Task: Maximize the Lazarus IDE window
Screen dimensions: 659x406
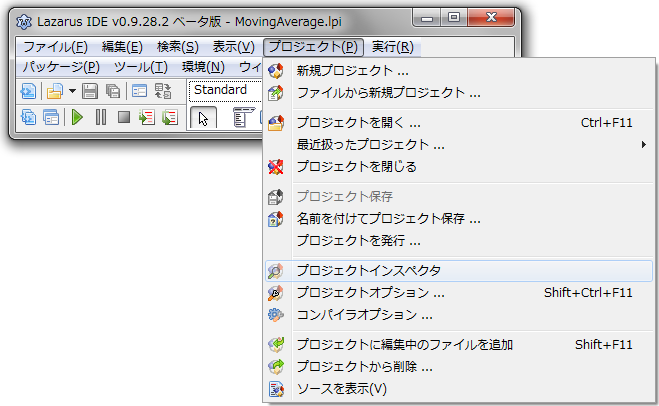Action: coord(454,18)
